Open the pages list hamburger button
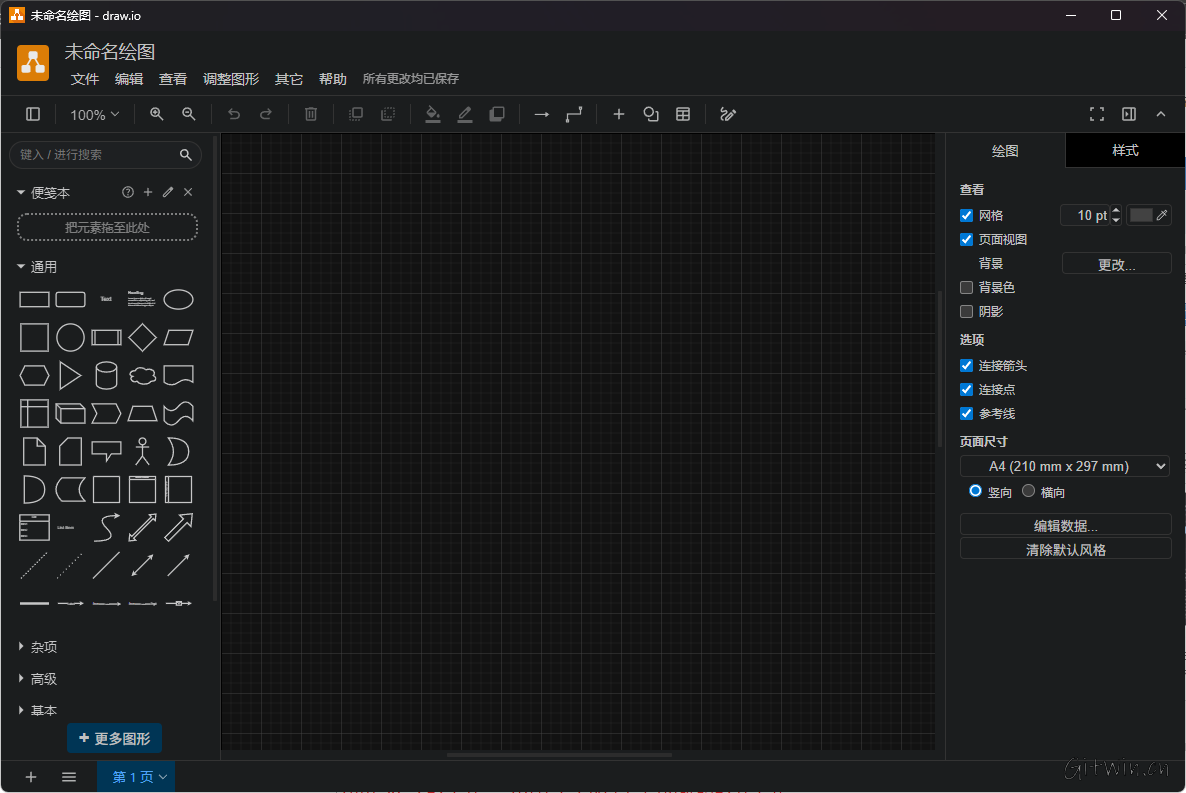 point(69,777)
